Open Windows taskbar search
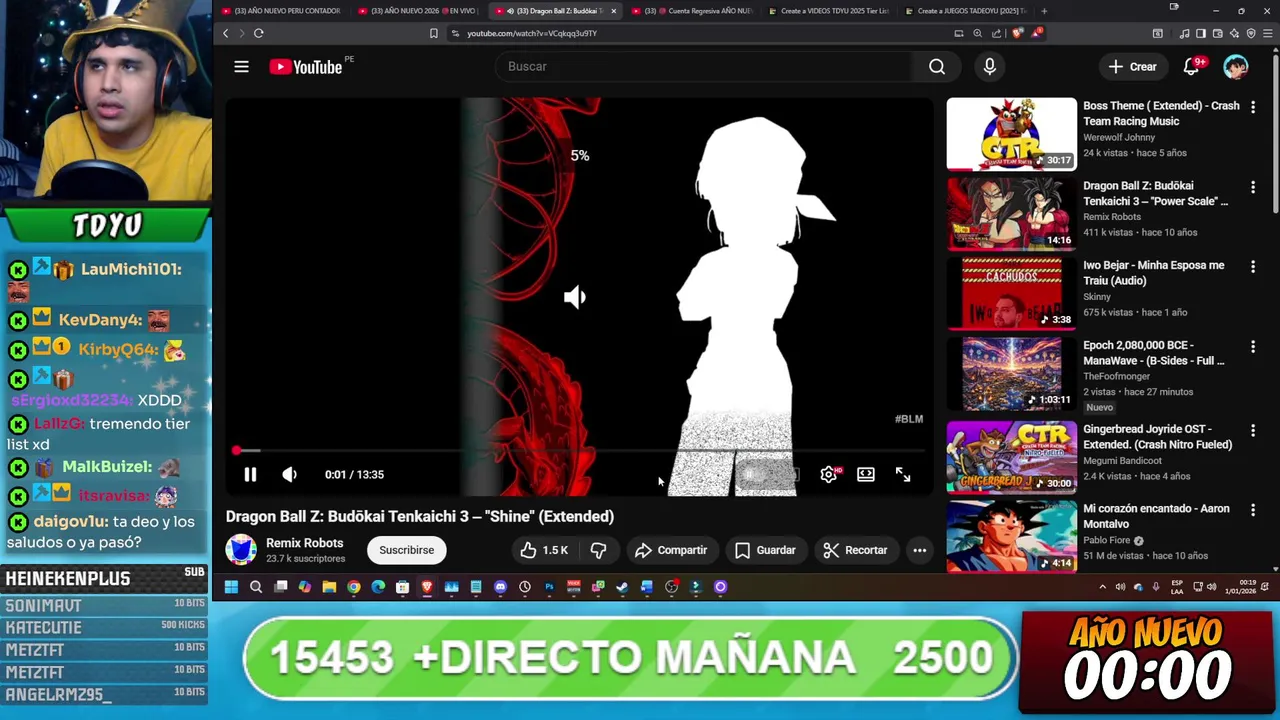Image resolution: width=1280 pixels, height=720 pixels. pyautogui.click(x=256, y=587)
